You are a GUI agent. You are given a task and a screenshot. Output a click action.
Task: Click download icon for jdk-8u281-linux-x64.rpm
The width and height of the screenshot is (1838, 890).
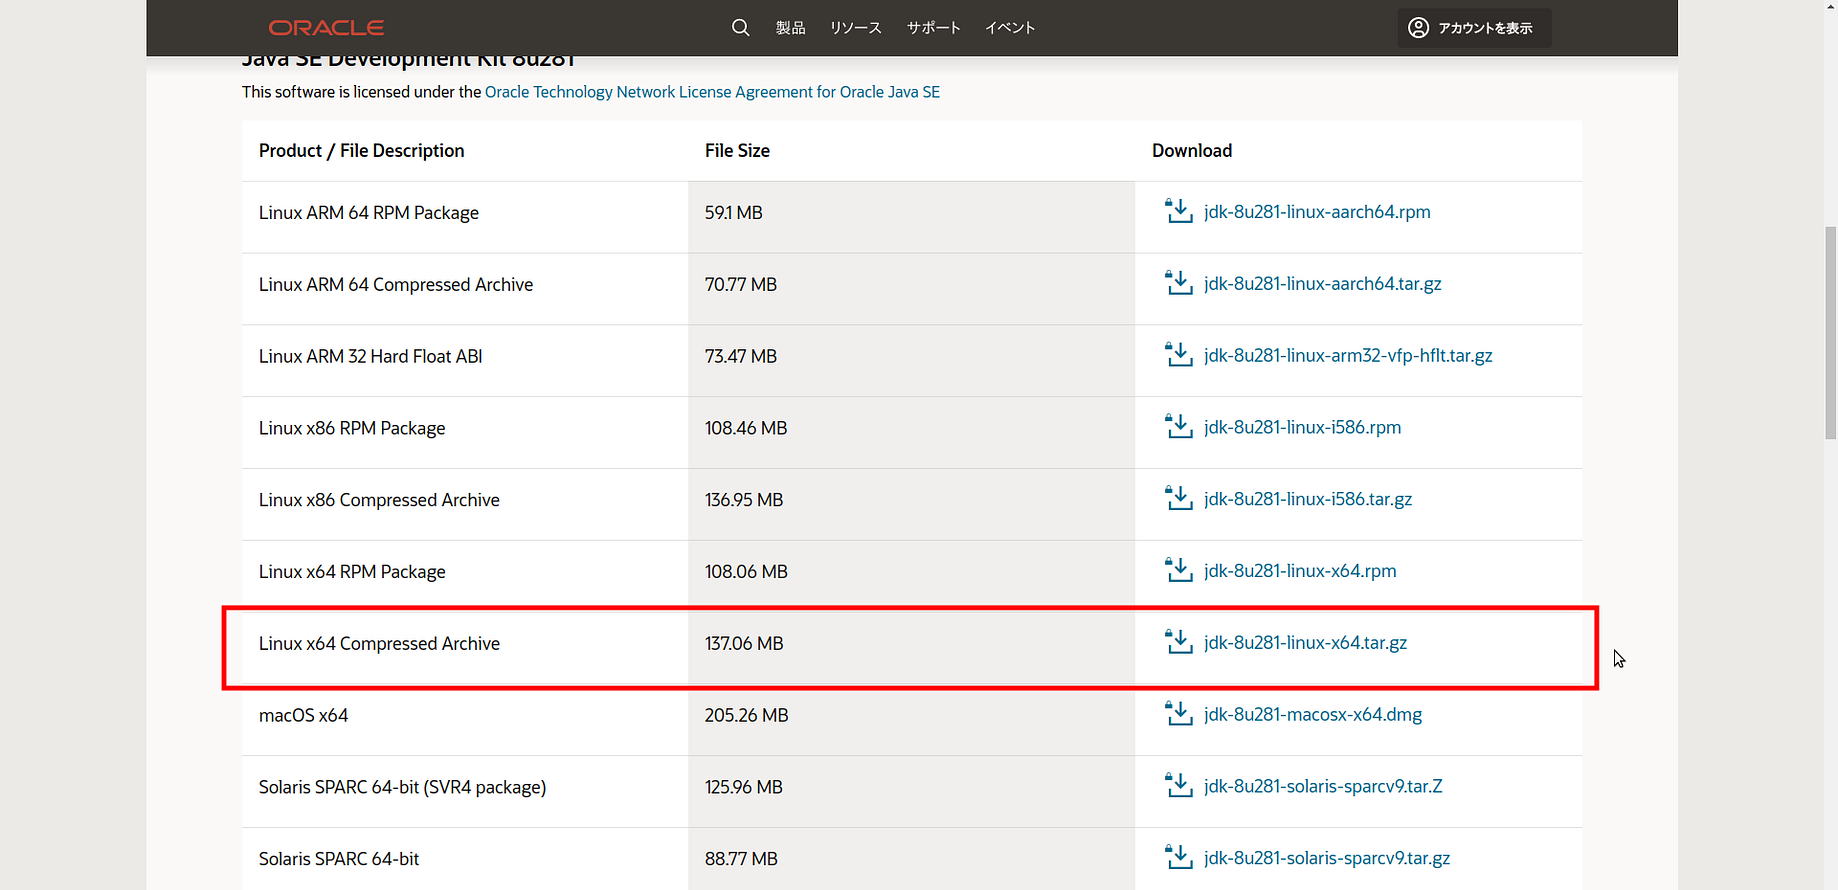point(1179,571)
